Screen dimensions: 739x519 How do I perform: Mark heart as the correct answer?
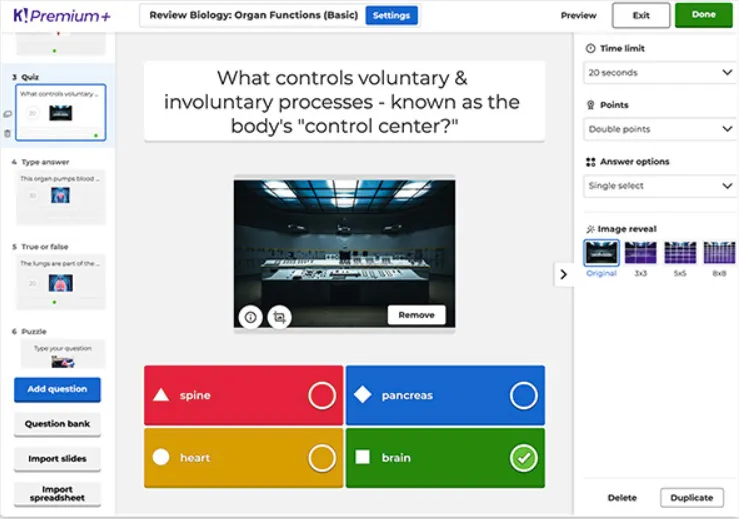click(322, 458)
